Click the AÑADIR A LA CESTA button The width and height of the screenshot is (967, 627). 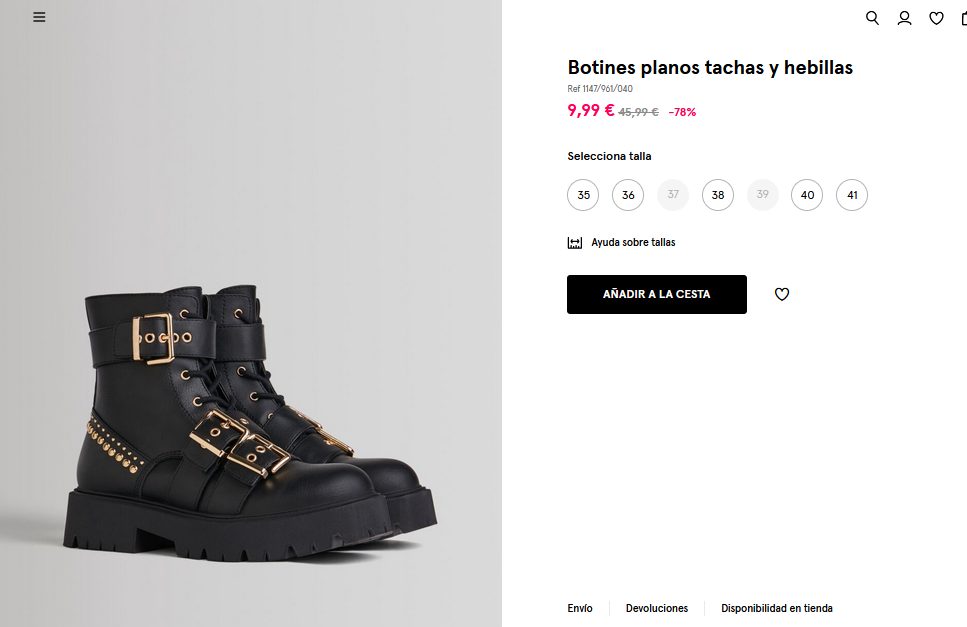[656, 294]
